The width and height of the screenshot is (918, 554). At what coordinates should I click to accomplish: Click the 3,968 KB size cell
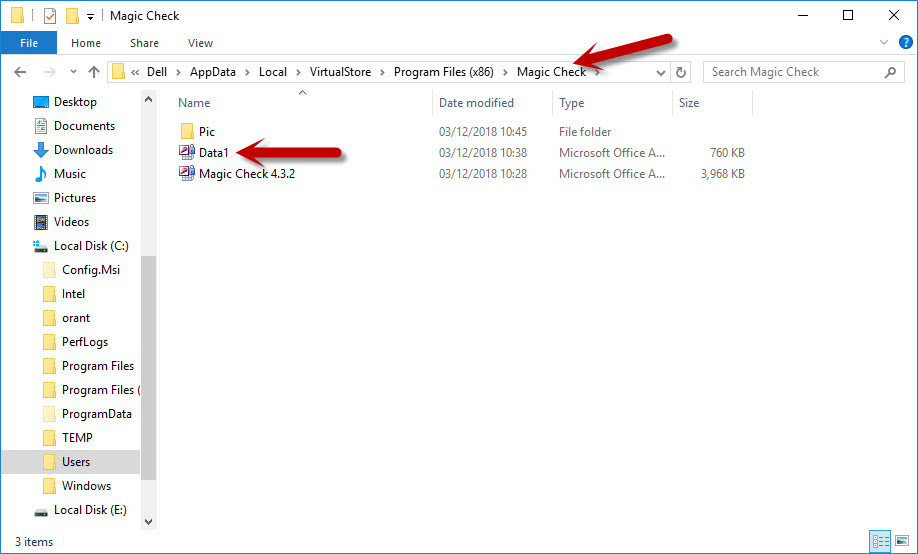point(722,174)
